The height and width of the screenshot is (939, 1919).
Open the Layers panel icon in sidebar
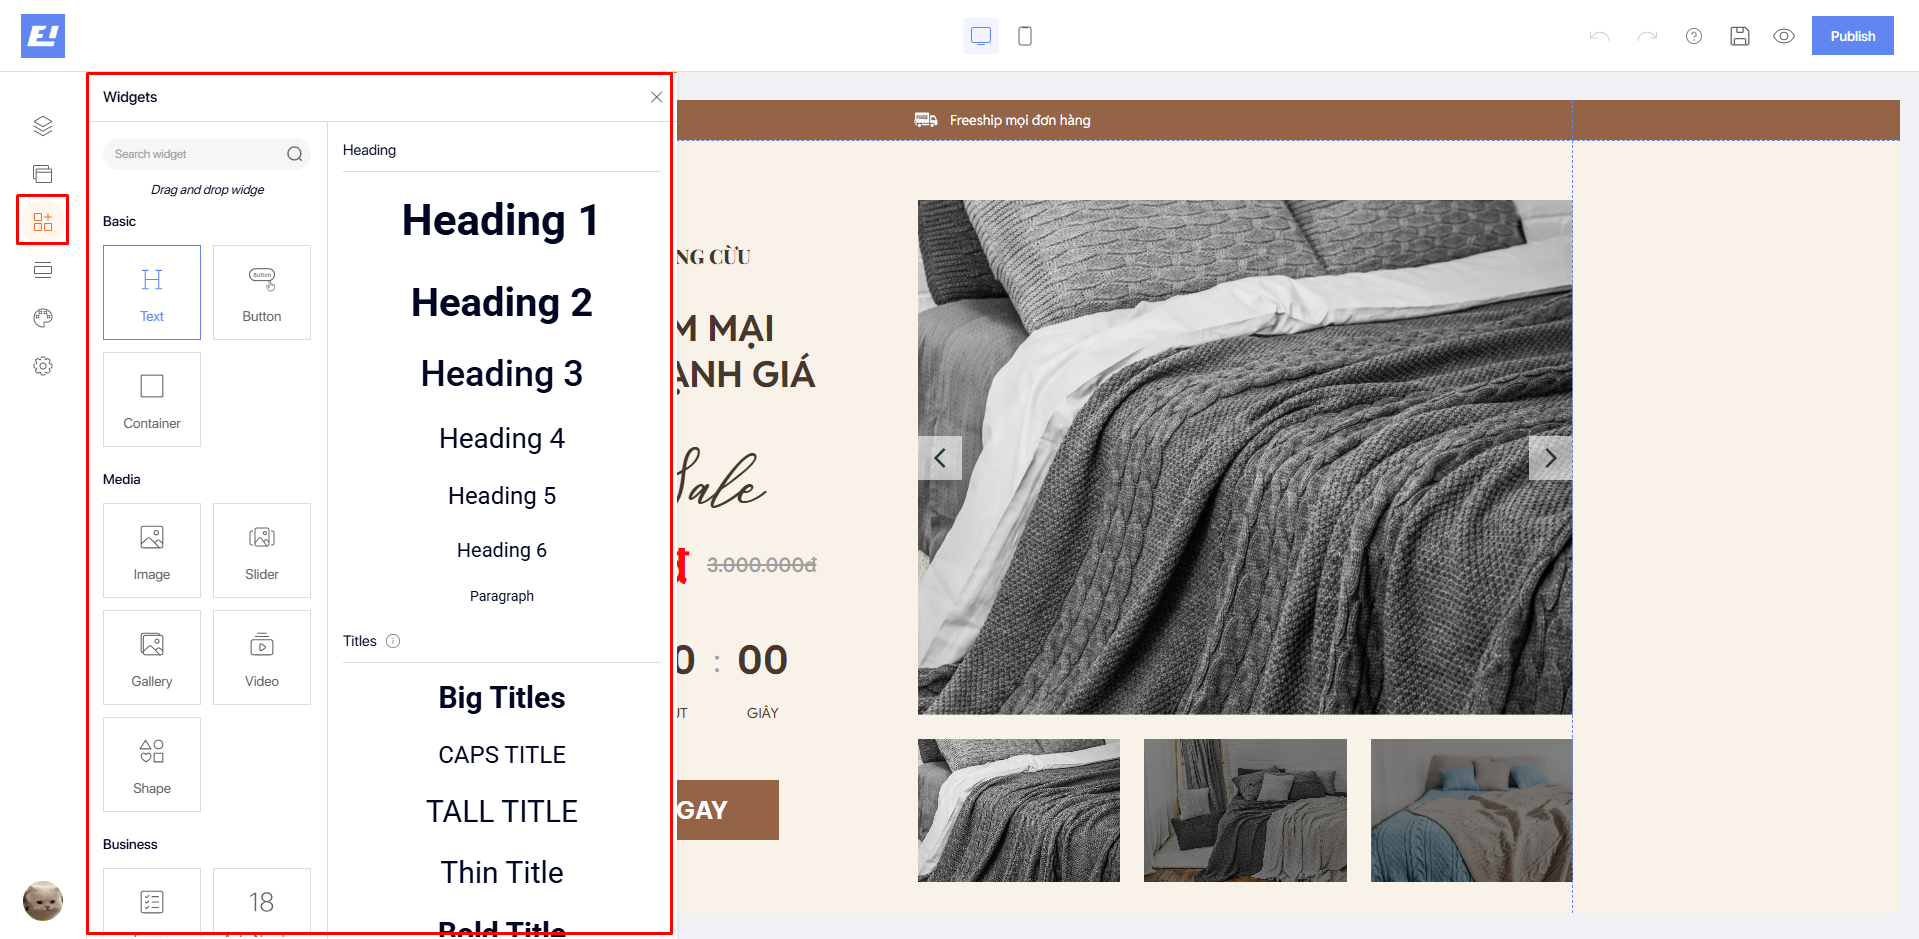tap(42, 126)
